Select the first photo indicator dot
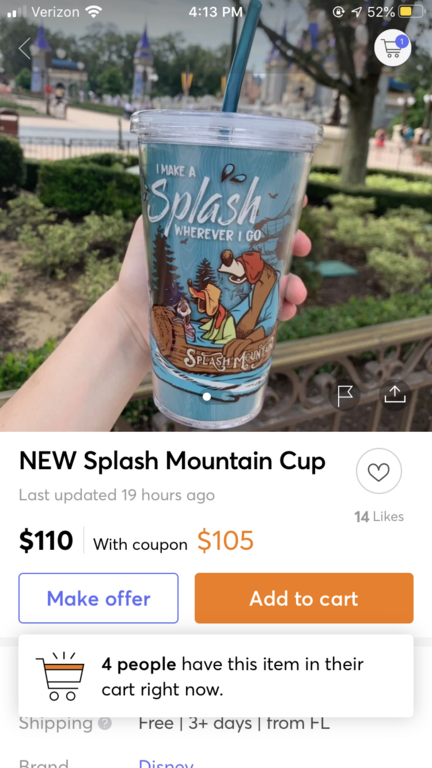 point(207,397)
